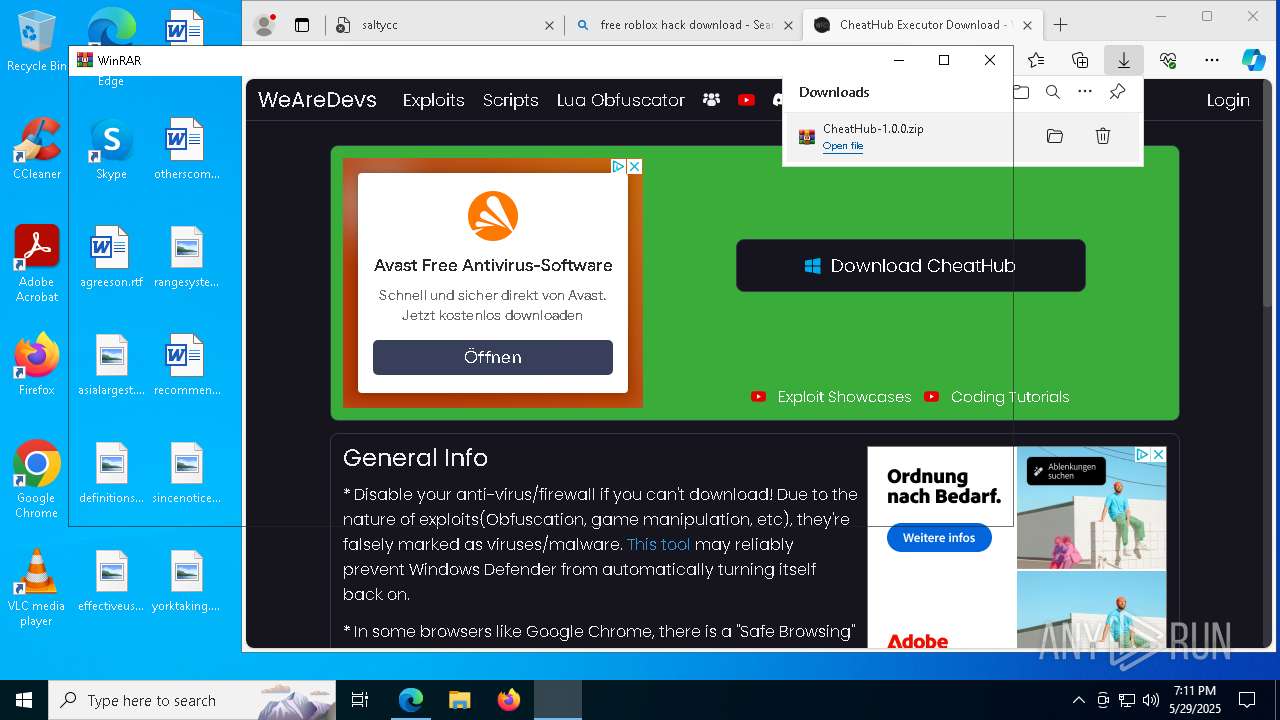The width and height of the screenshot is (1280, 720).
Task: Click the CheatHub-1.0.0.zip file name
Action: click(x=873, y=129)
